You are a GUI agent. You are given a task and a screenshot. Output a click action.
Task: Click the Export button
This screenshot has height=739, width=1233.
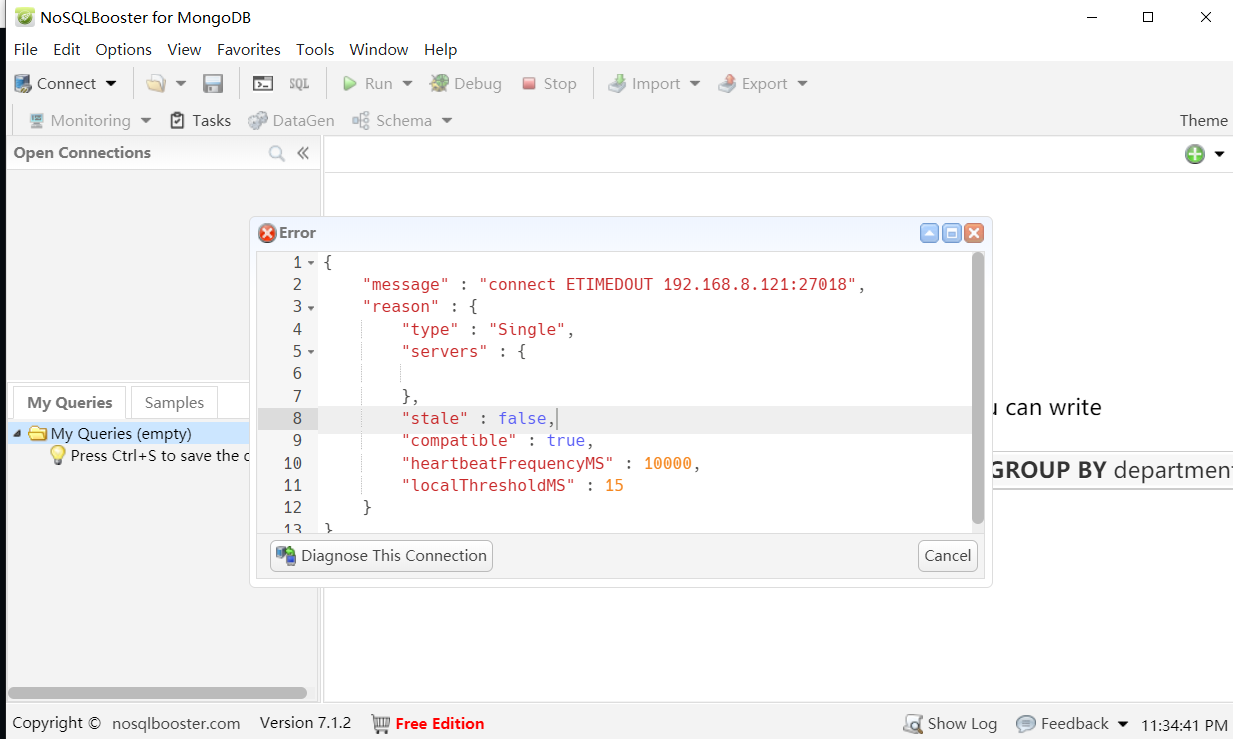[753, 84]
